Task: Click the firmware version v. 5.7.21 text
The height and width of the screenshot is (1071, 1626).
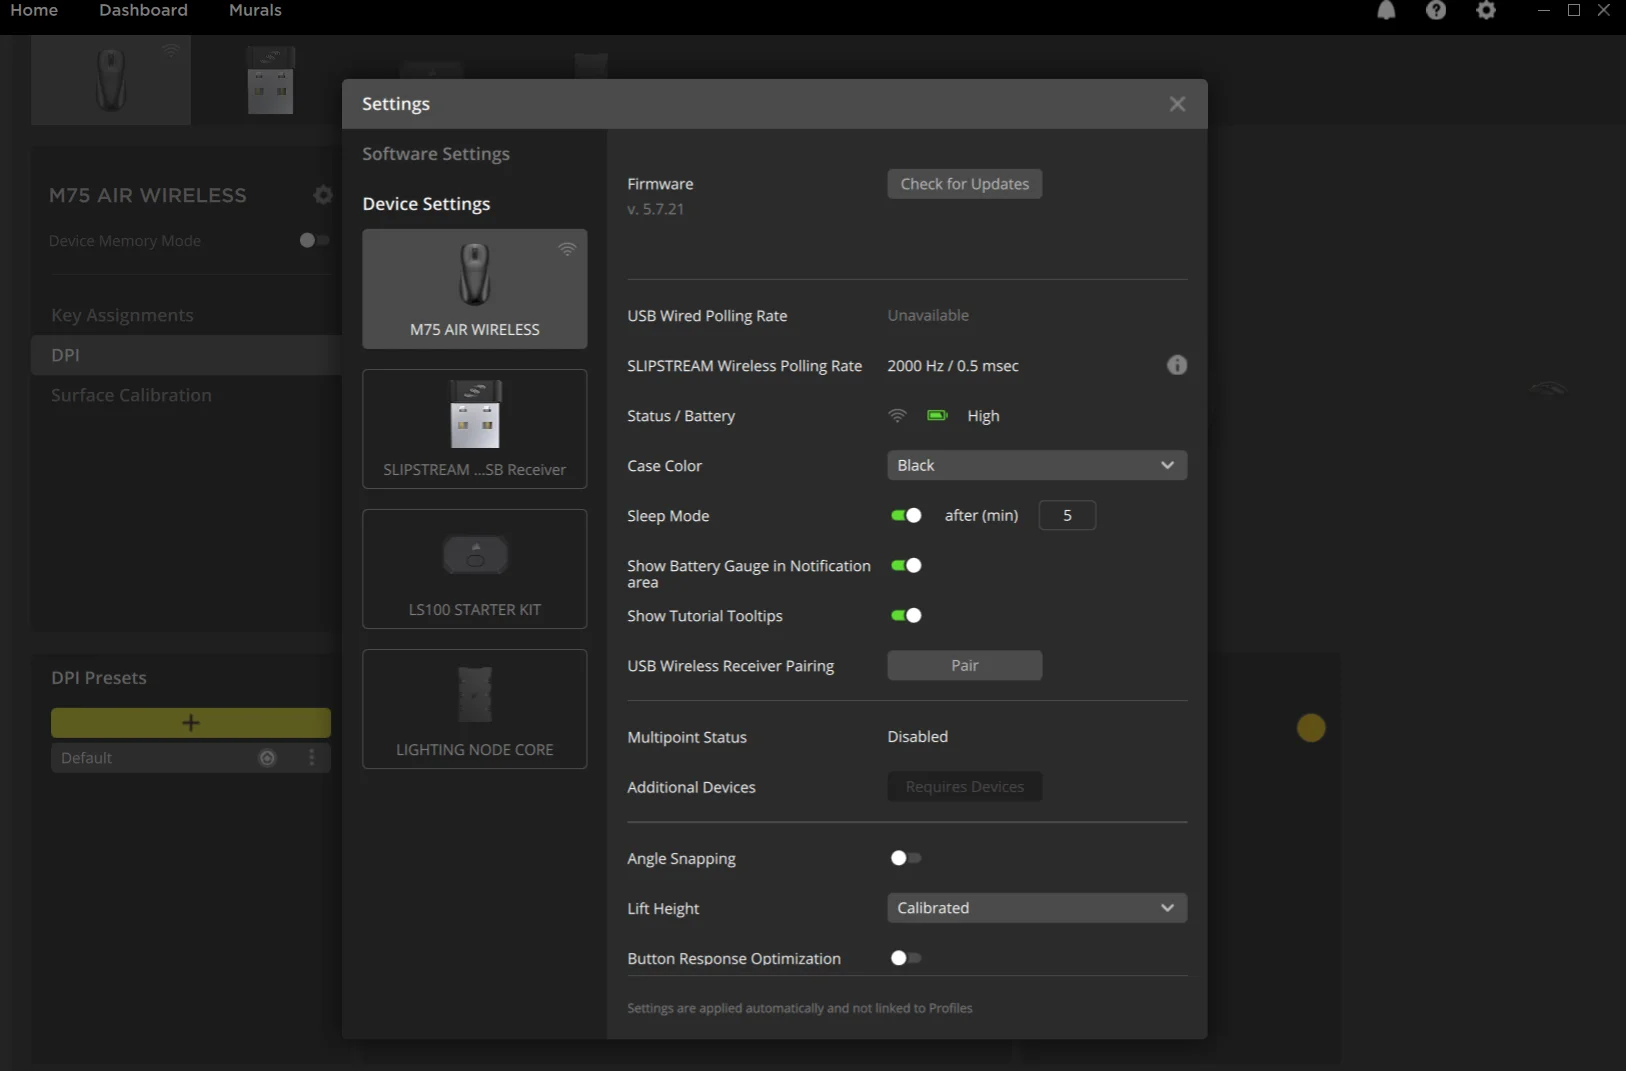Action: pos(656,209)
